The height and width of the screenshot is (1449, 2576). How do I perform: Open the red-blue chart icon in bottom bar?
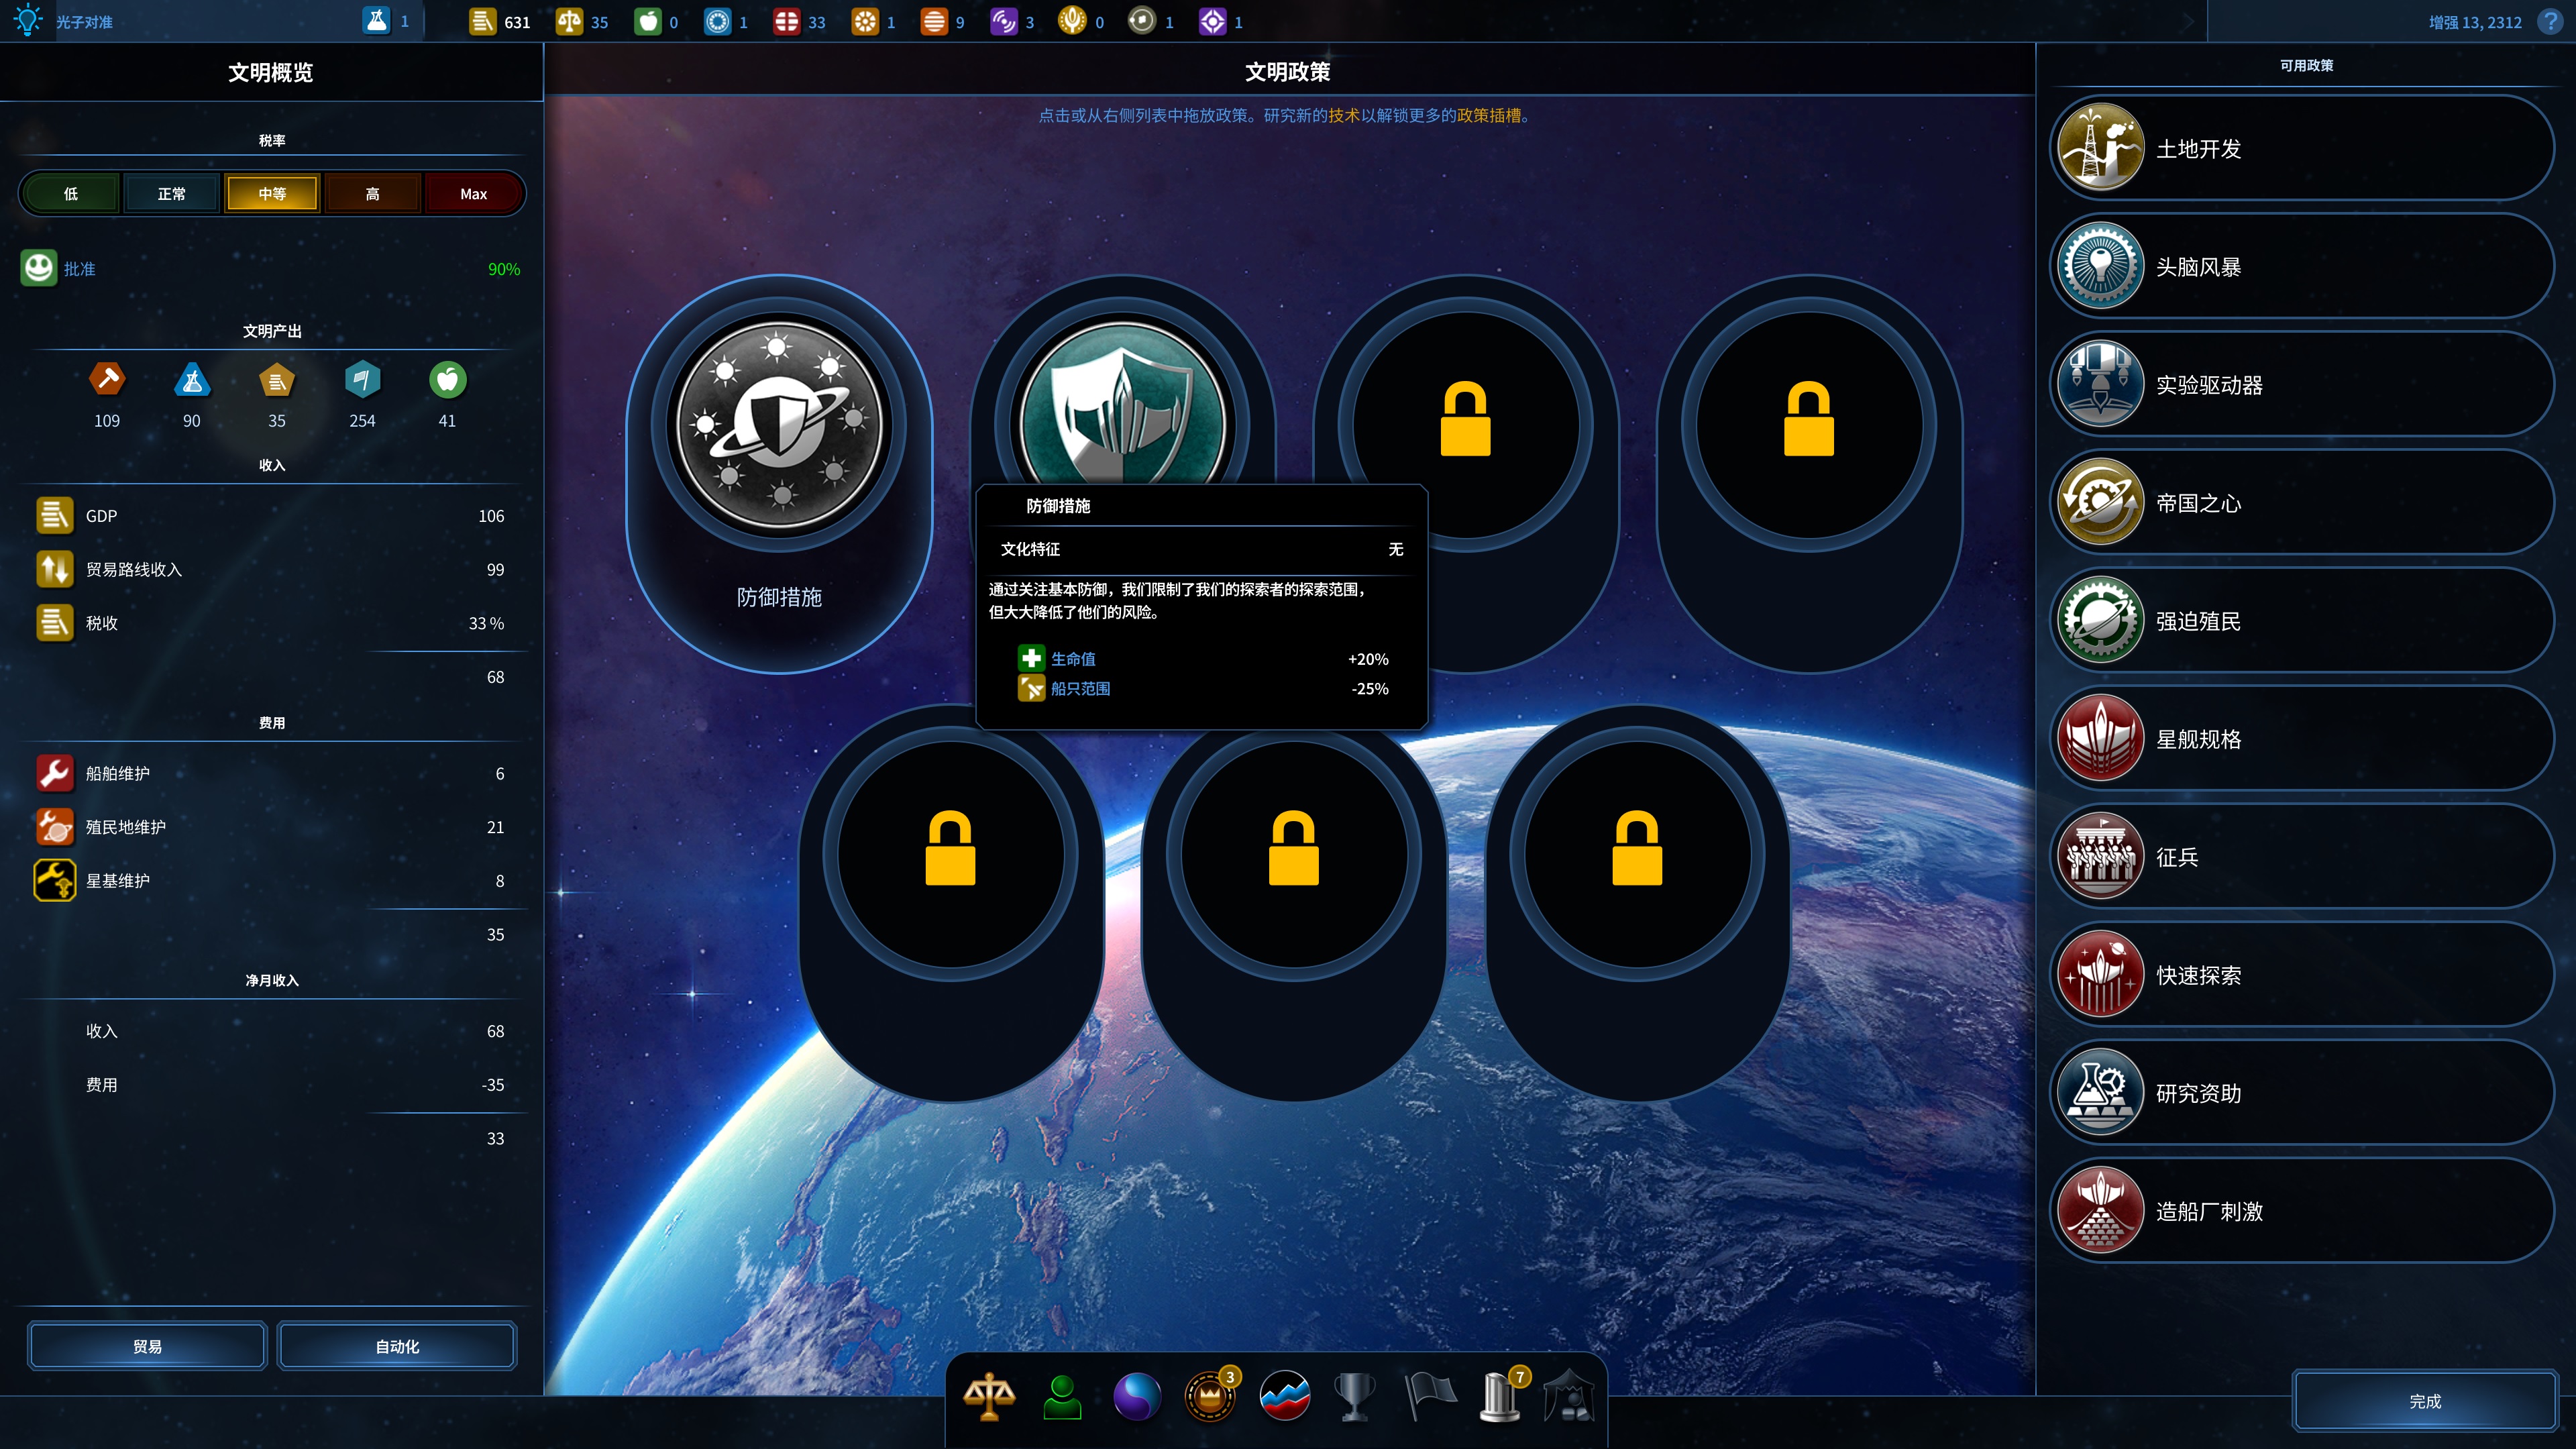1285,1396
